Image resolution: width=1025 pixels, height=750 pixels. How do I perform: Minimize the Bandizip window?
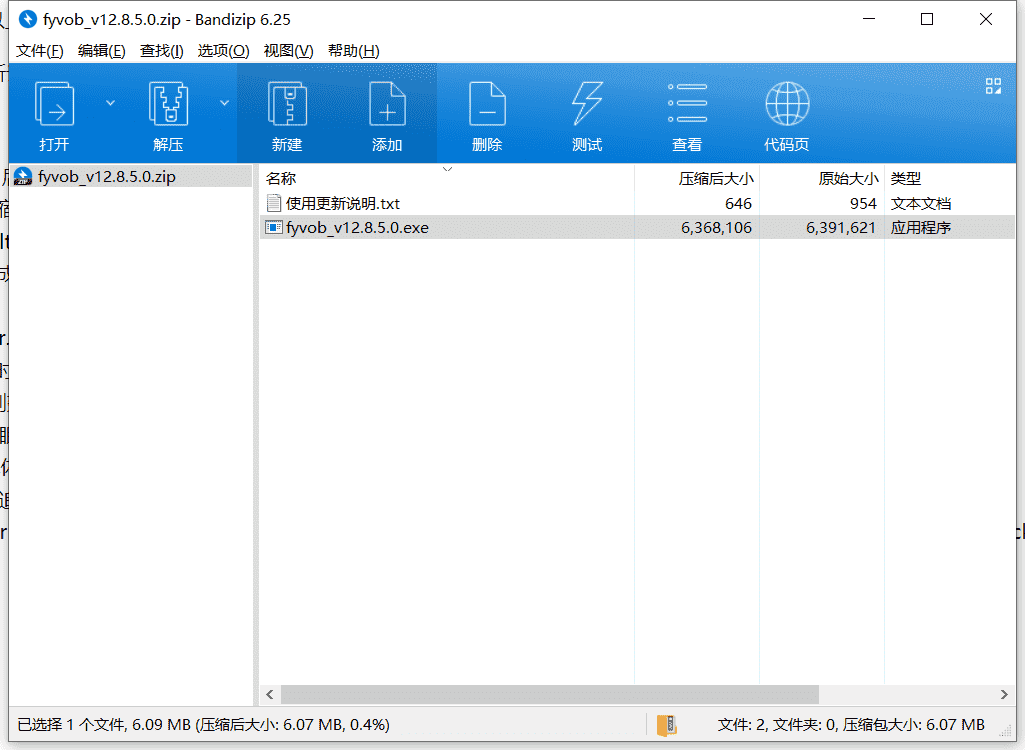(869, 19)
